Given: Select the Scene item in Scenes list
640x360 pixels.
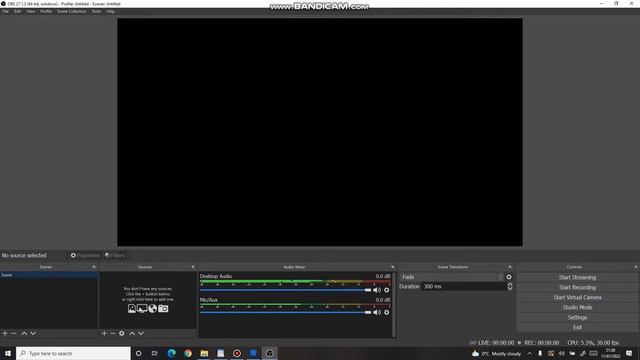Looking at the screenshot, I should point(49,275).
